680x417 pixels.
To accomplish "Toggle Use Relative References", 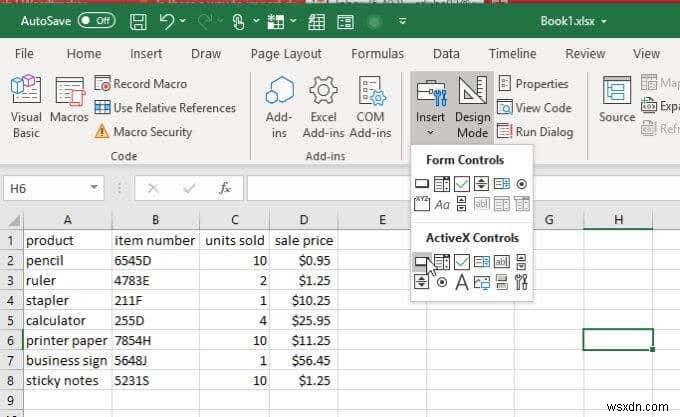I will coord(165,108).
